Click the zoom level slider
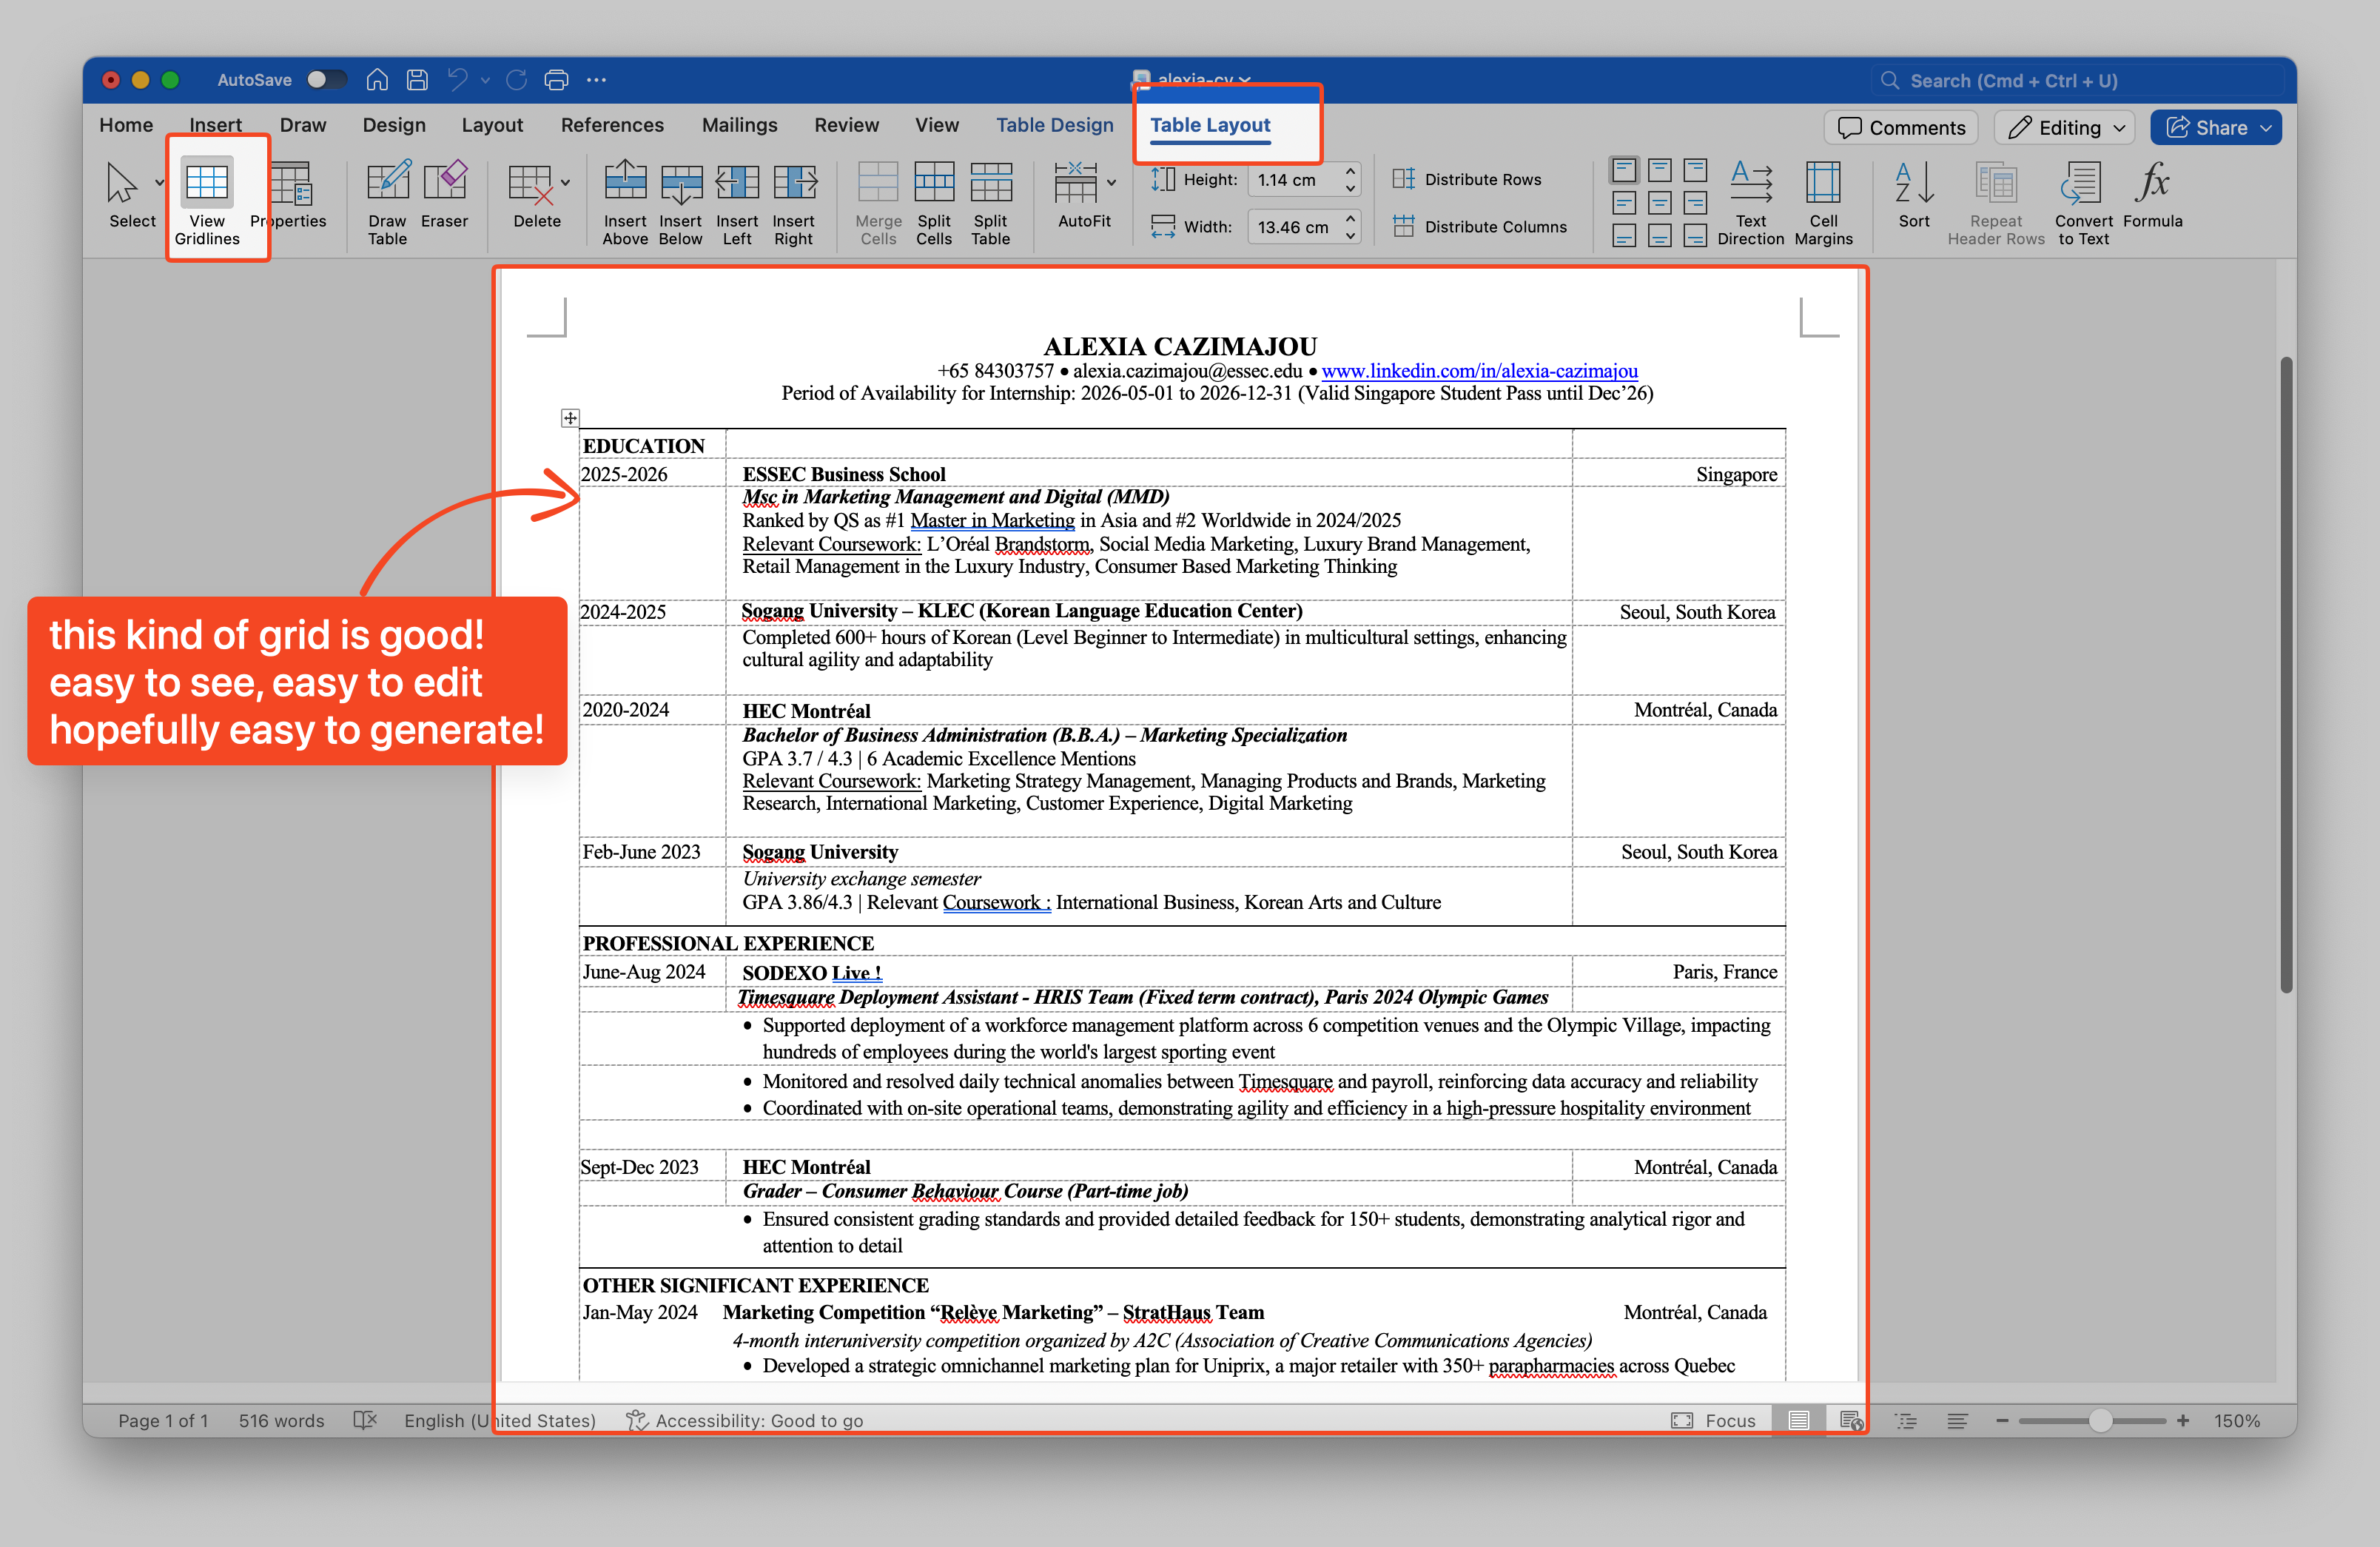 pos(2100,1420)
